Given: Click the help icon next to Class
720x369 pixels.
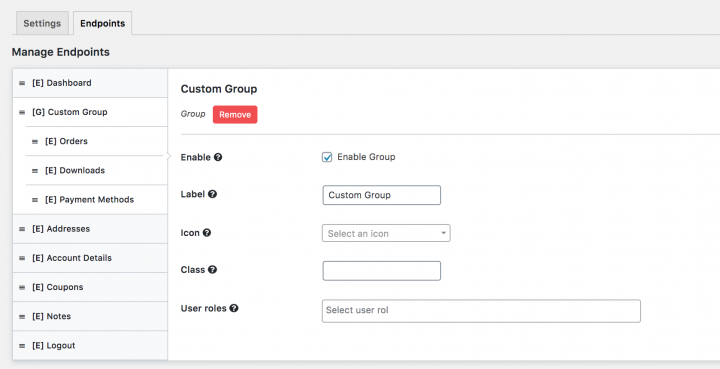Looking at the screenshot, I should click(212, 269).
